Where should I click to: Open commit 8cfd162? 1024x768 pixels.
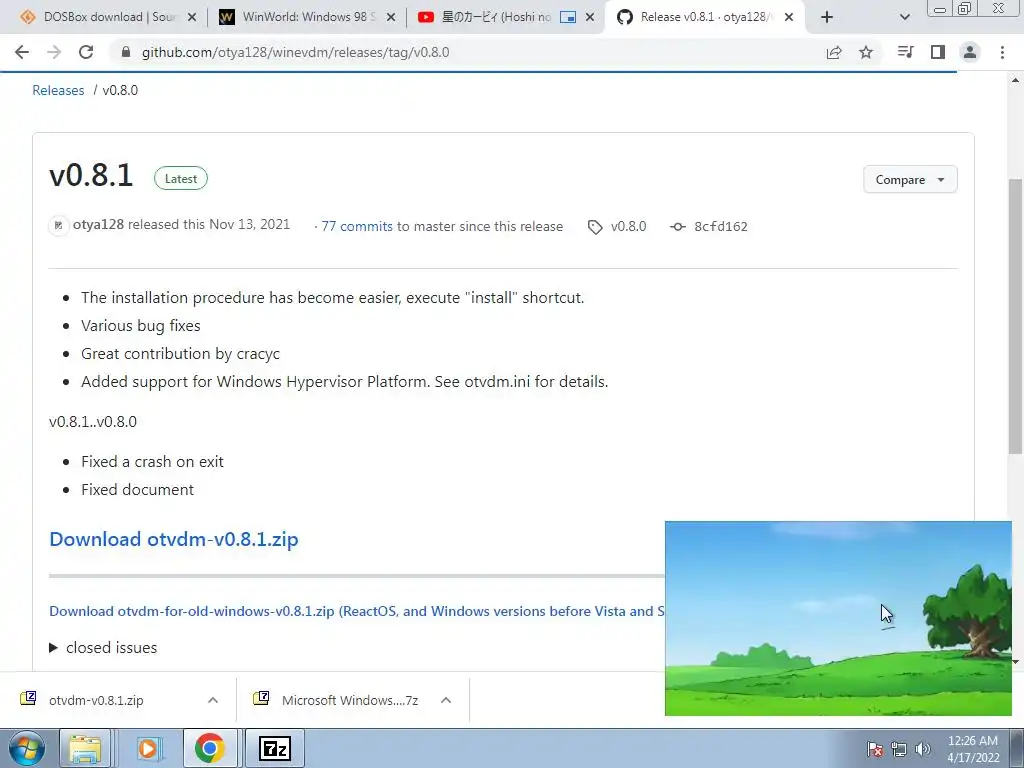pos(720,227)
